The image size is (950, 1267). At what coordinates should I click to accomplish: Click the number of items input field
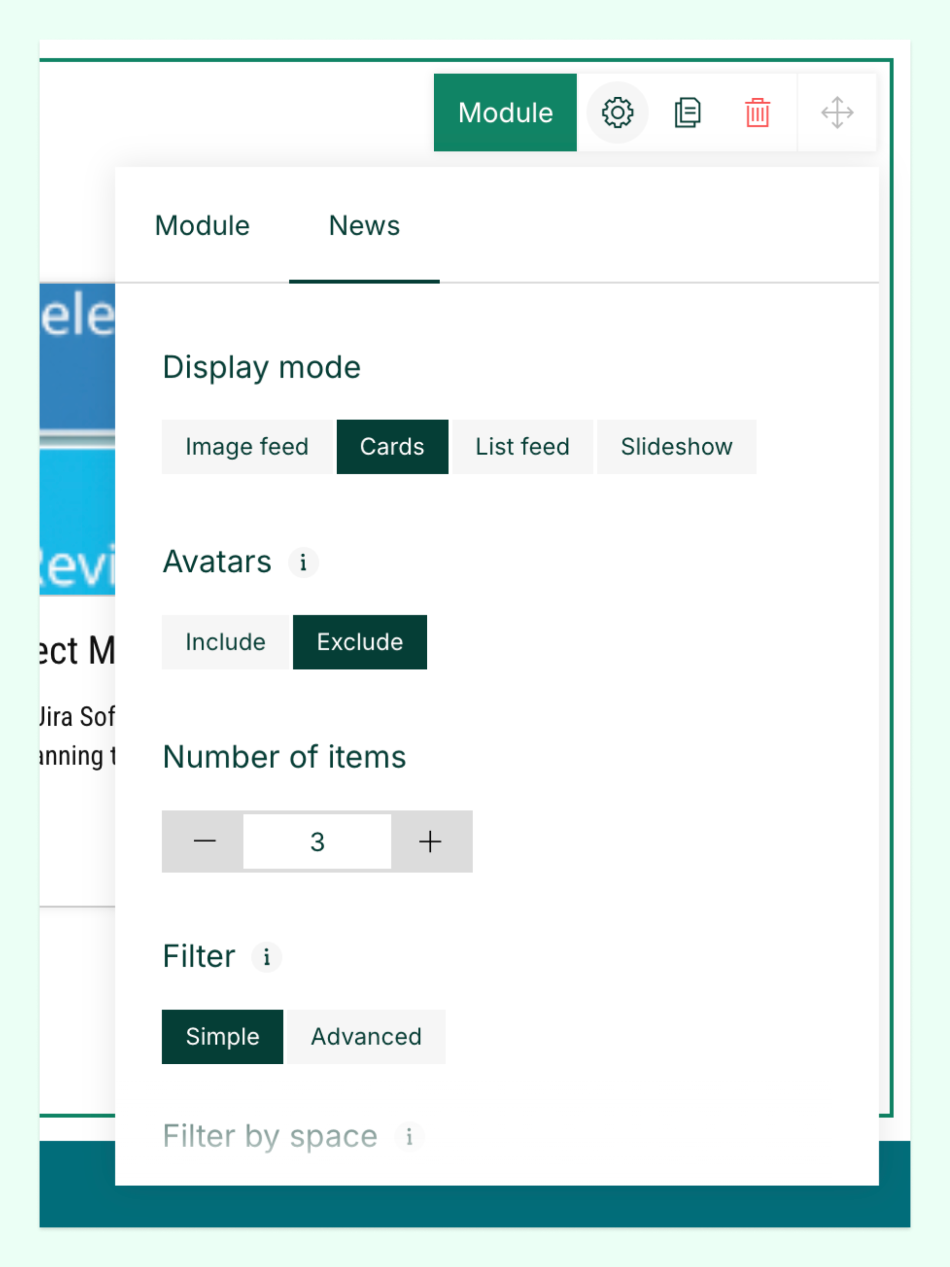317,842
